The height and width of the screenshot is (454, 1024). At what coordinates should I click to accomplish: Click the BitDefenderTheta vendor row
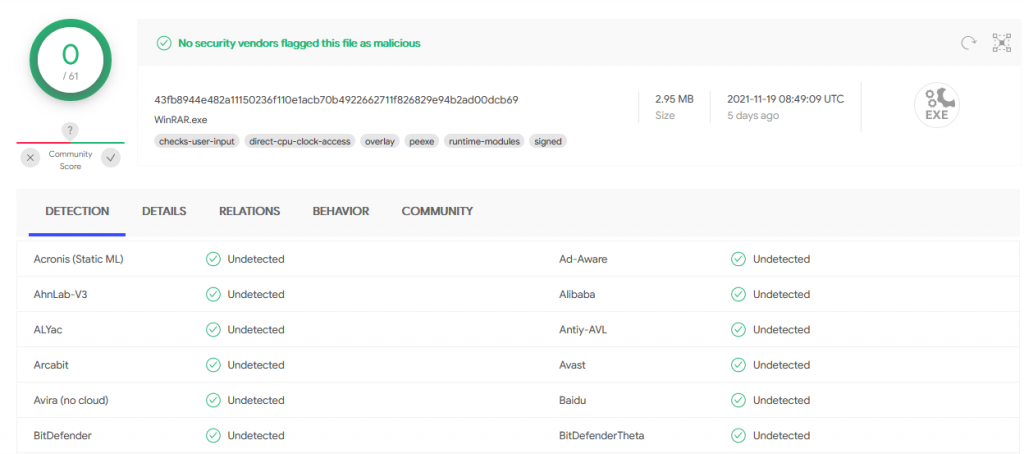[x=601, y=436]
